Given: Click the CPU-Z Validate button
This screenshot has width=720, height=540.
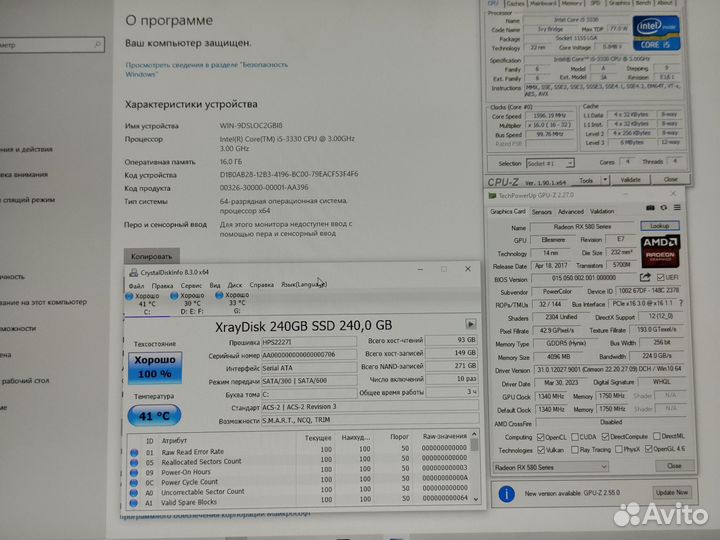Looking at the screenshot, I should pyautogui.click(x=630, y=180).
